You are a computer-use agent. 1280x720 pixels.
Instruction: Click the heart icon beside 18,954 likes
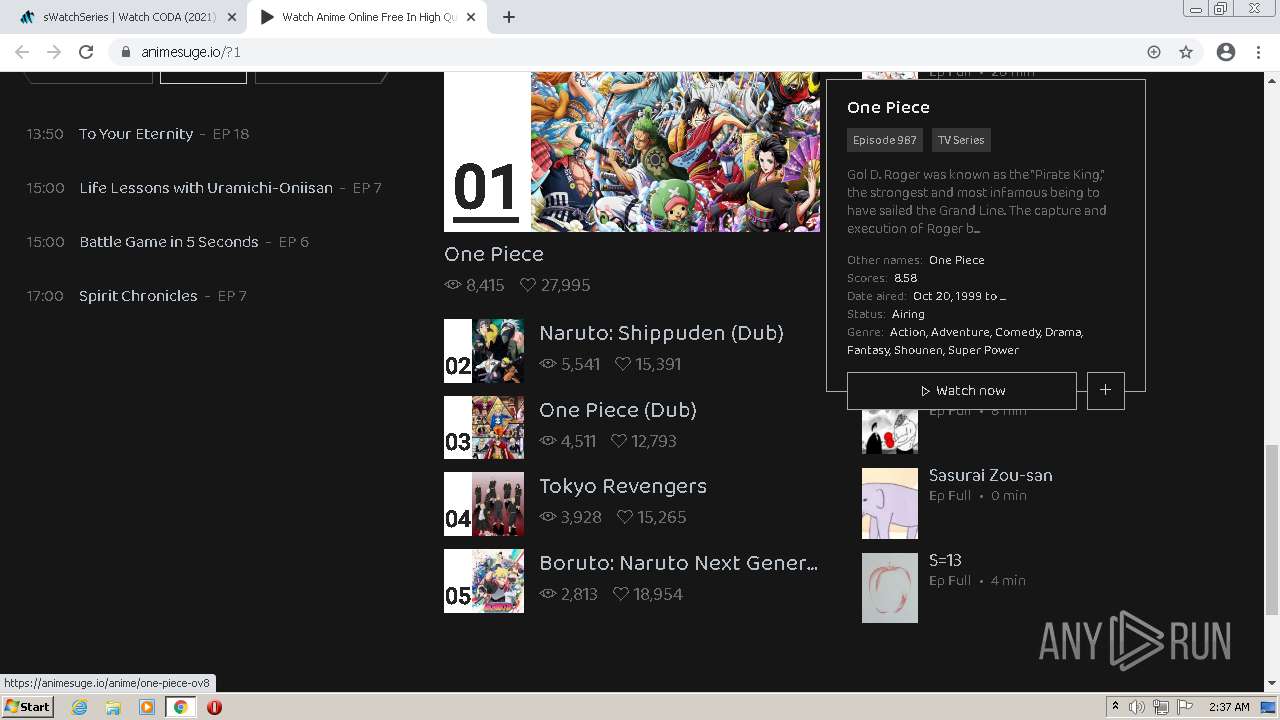621,594
